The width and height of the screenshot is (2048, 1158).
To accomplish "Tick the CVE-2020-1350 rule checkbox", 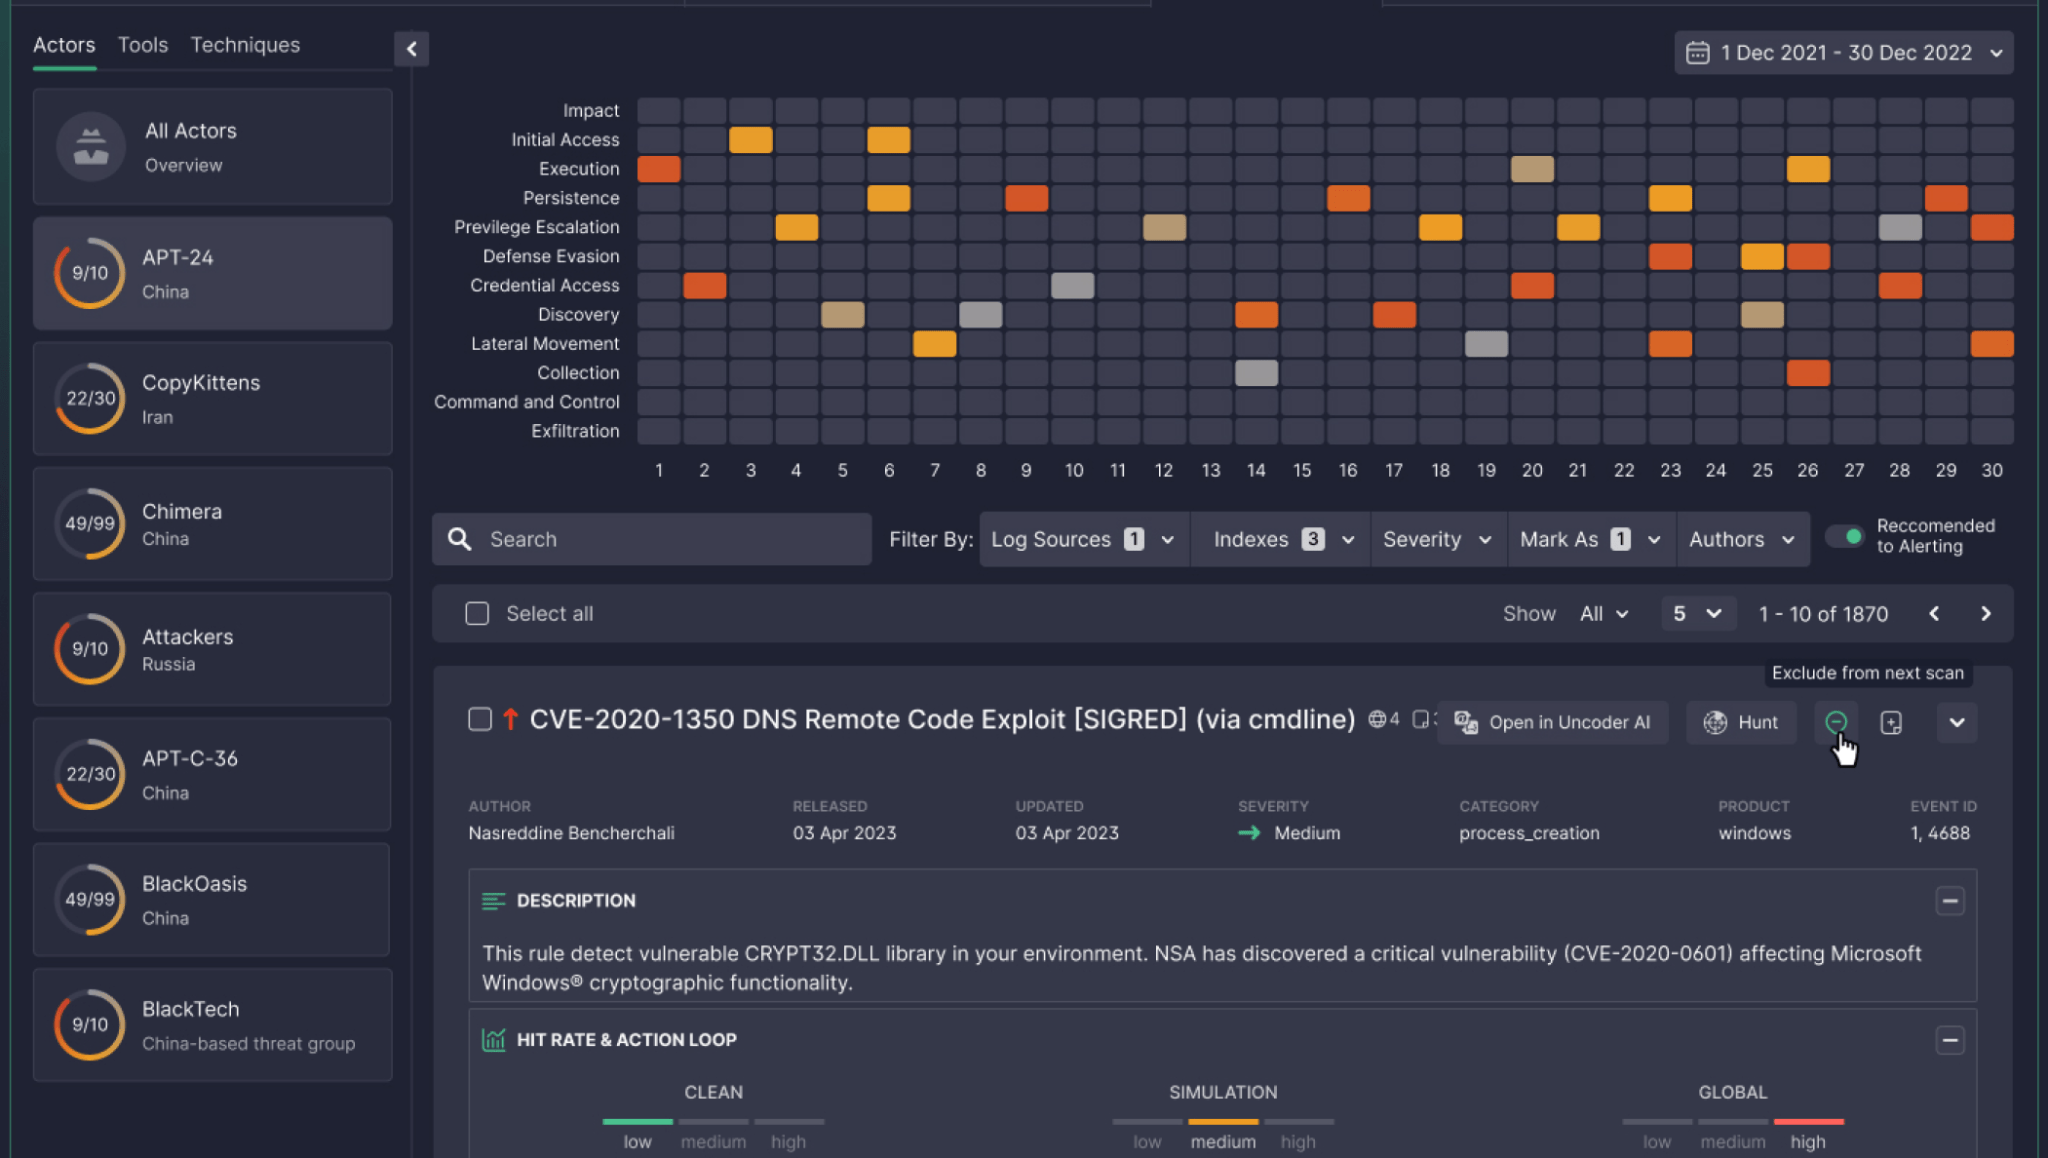I will point(479,719).
